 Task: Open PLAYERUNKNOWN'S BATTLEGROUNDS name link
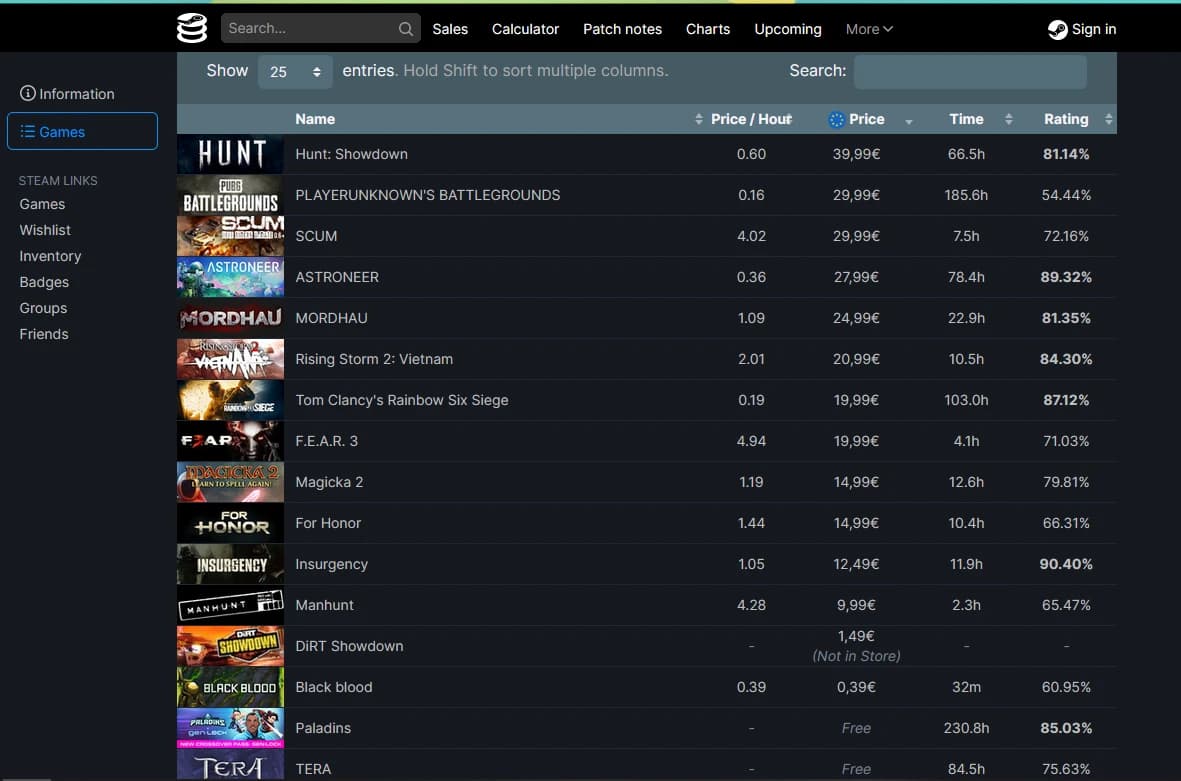pos(427,195)
